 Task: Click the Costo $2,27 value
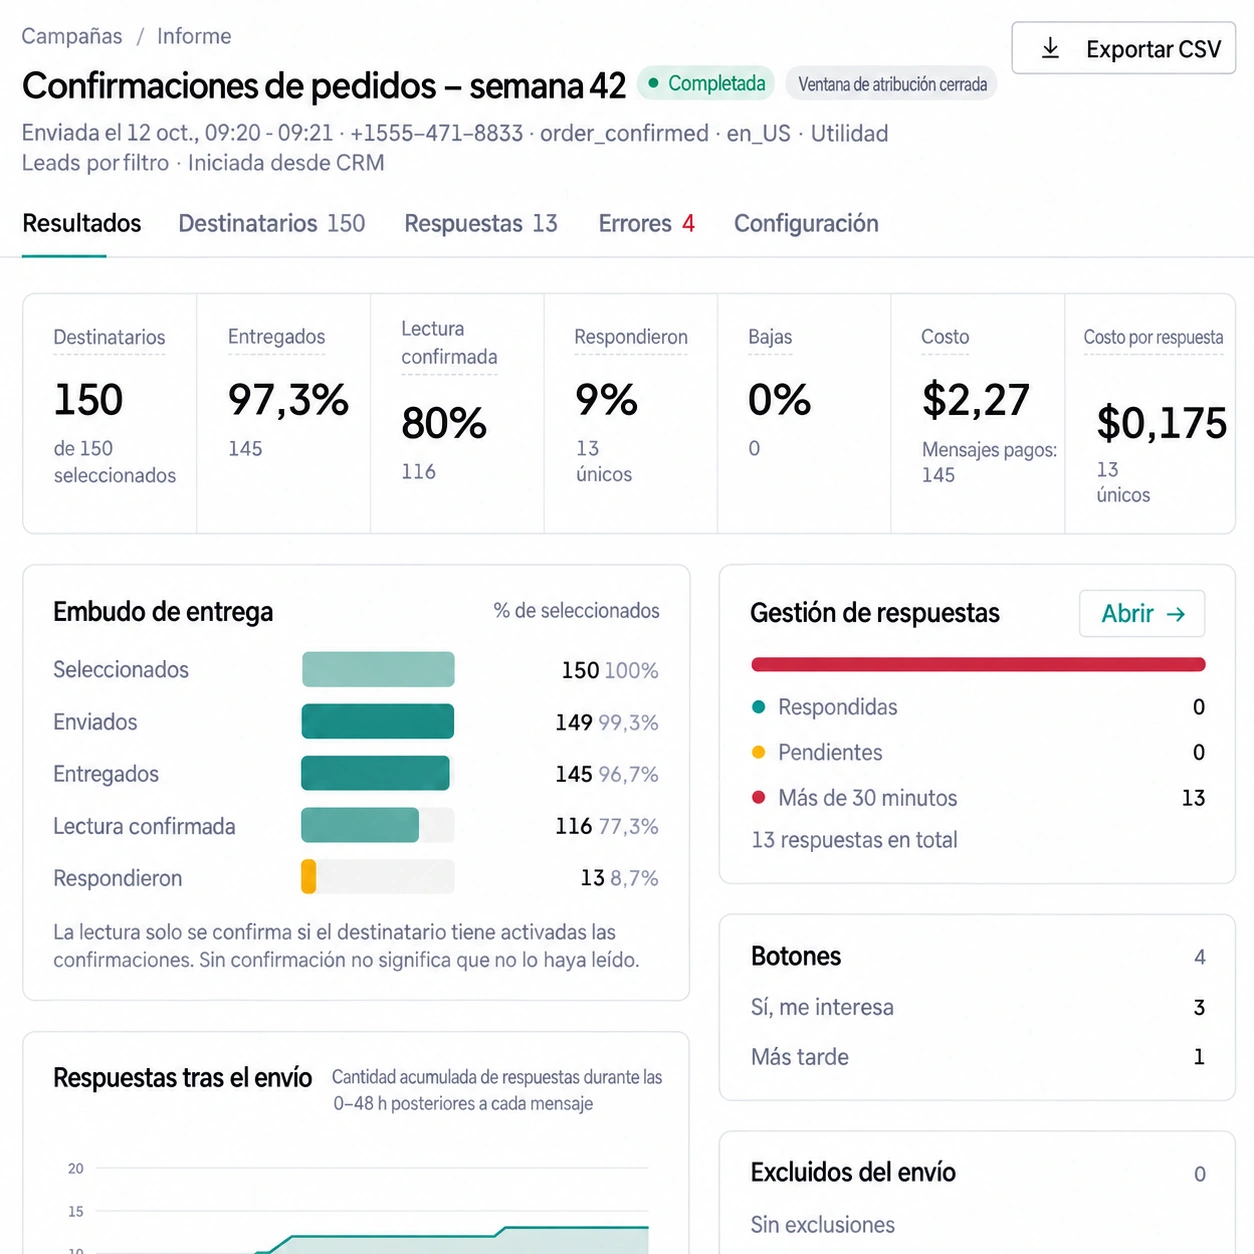point(975,400)
